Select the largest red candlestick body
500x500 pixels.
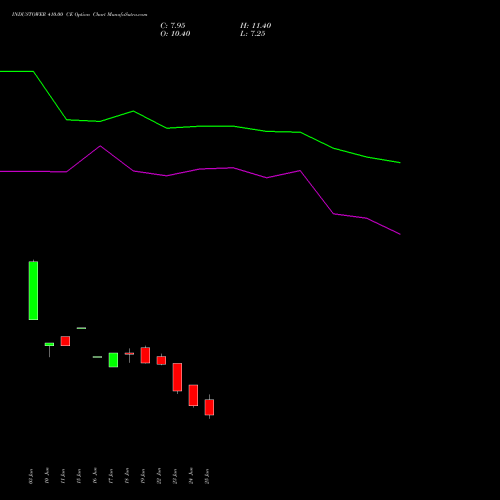coord(177,377)
